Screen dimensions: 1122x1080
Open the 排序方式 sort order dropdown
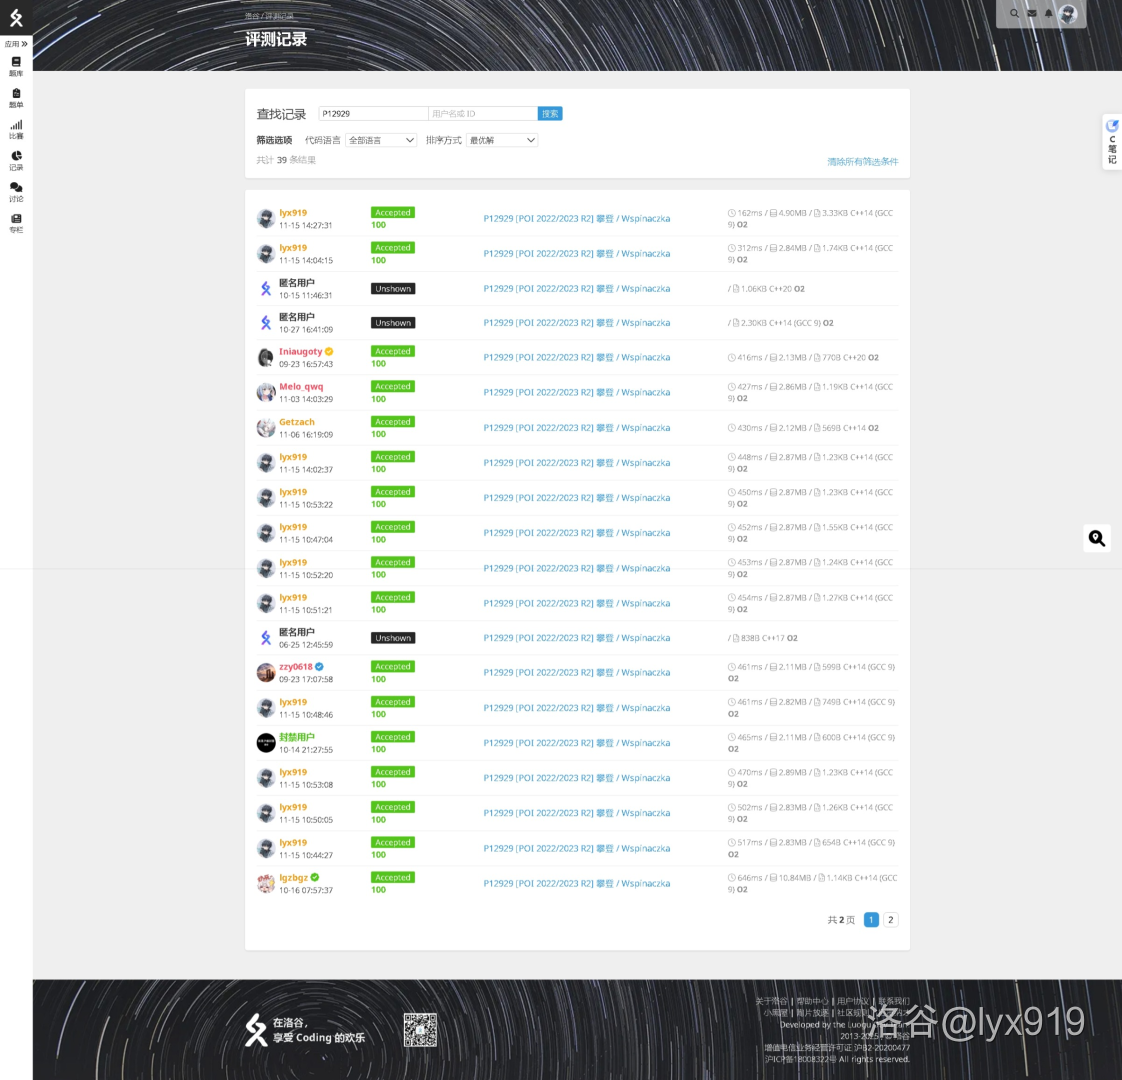tap(502, 140)
